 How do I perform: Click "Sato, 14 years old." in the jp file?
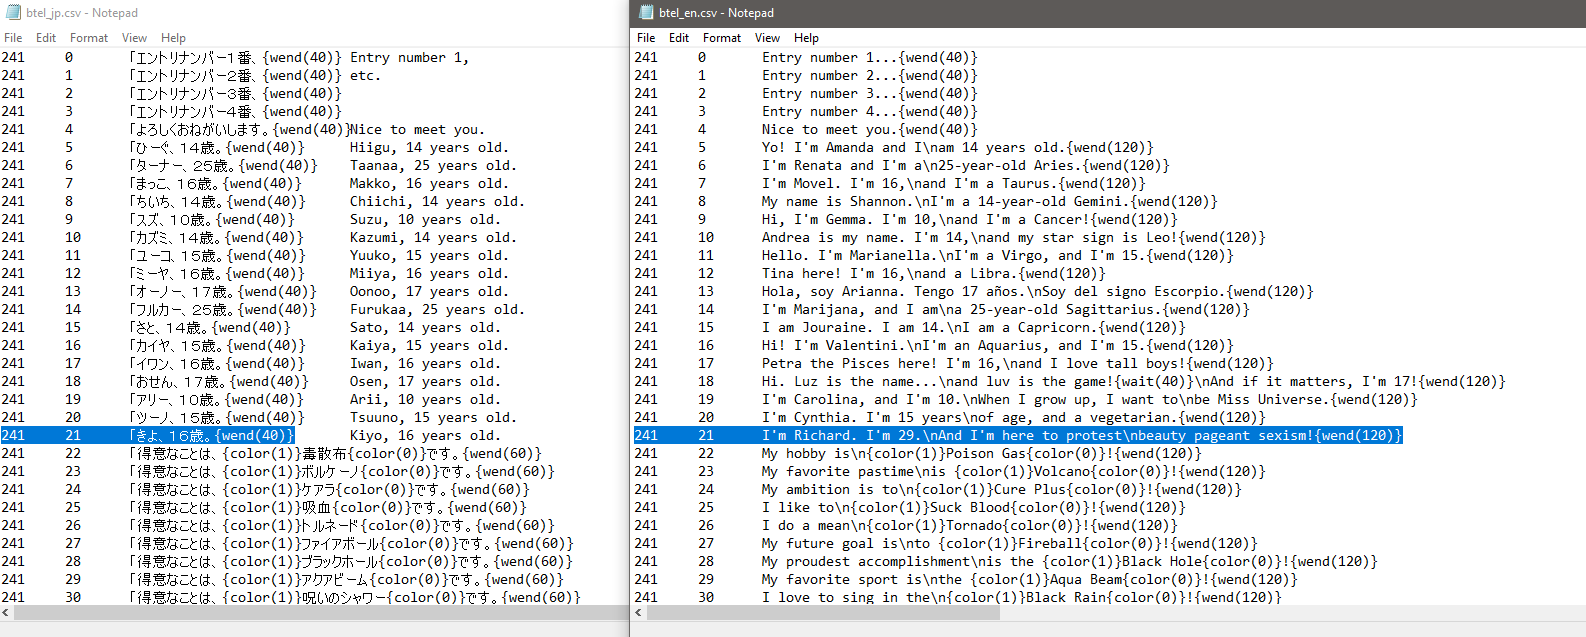425,327
